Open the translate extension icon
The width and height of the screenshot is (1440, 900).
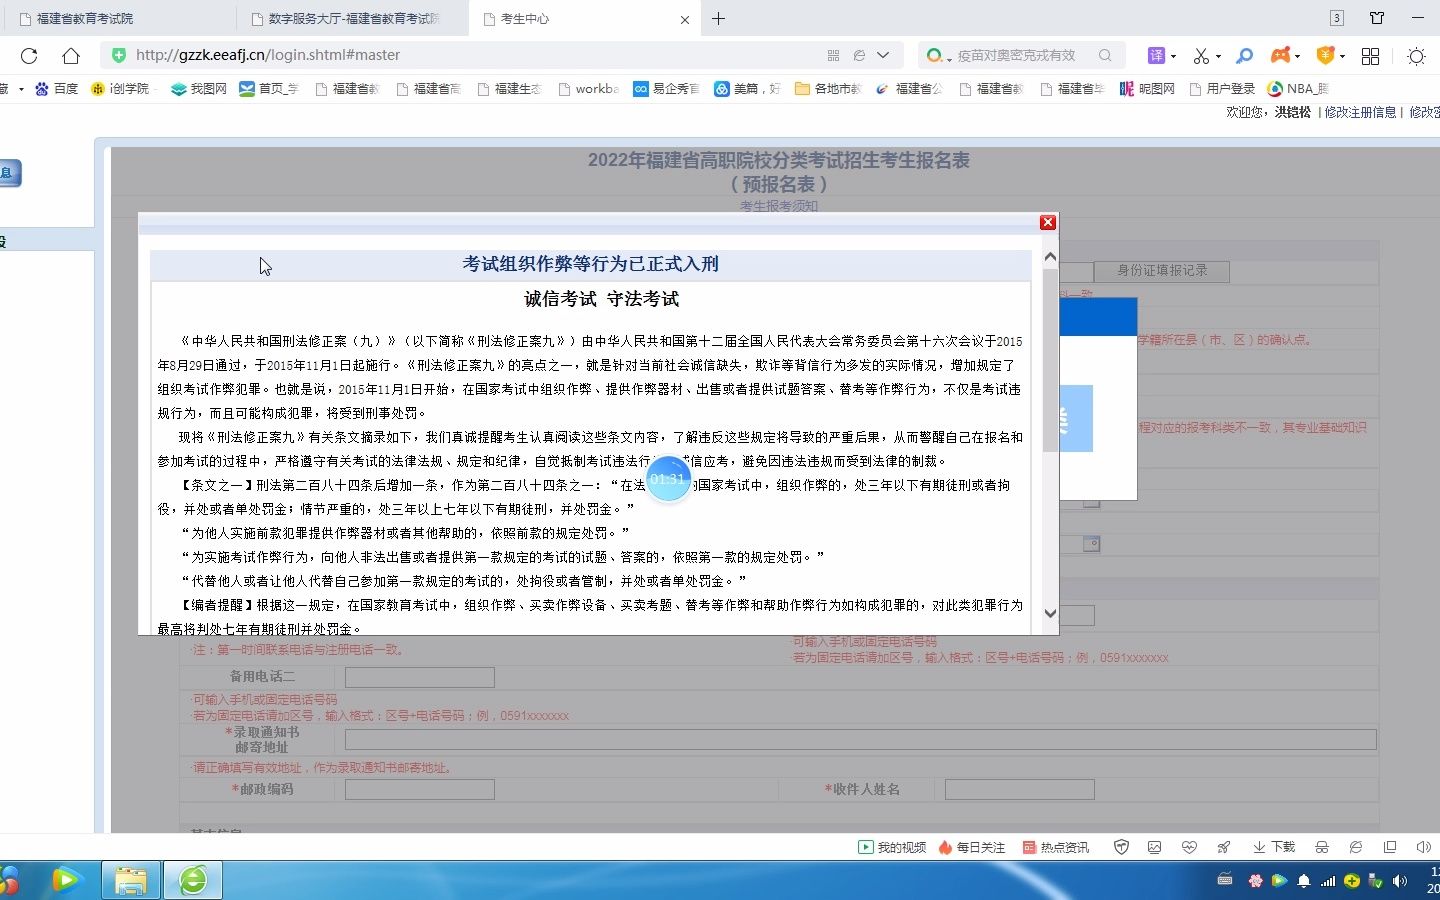[1156, 55]
